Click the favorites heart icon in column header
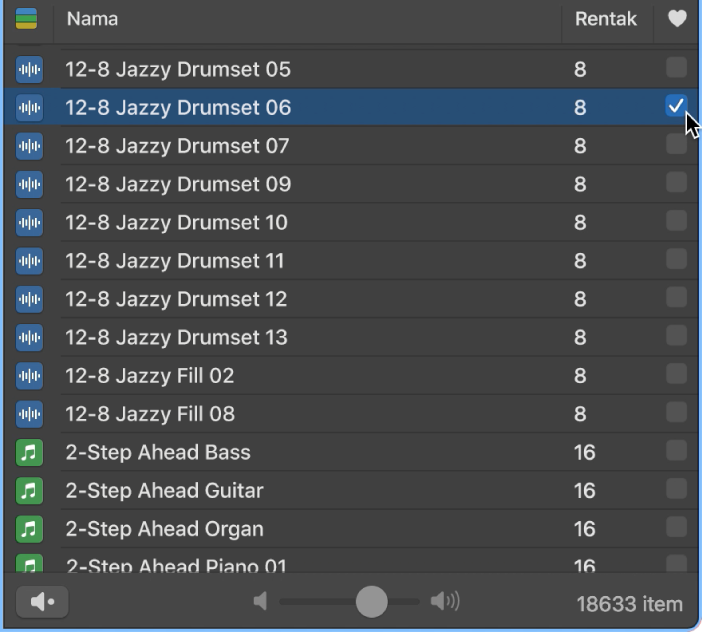This screenshot has width=702, height=633. click(x=677, y=19)
